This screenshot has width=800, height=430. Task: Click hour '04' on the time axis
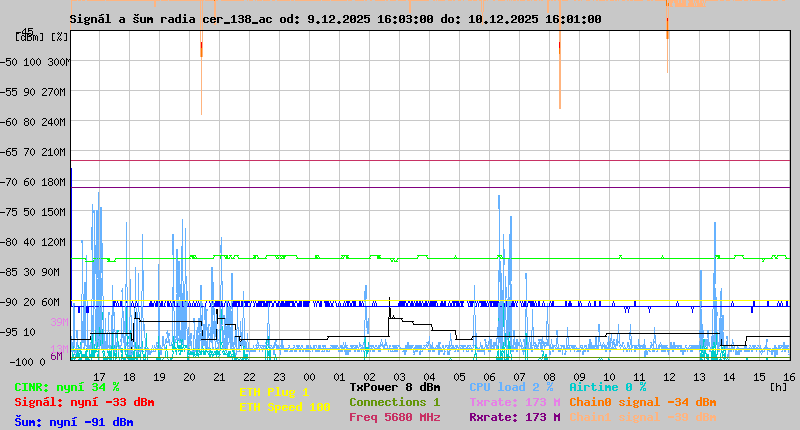430,377
